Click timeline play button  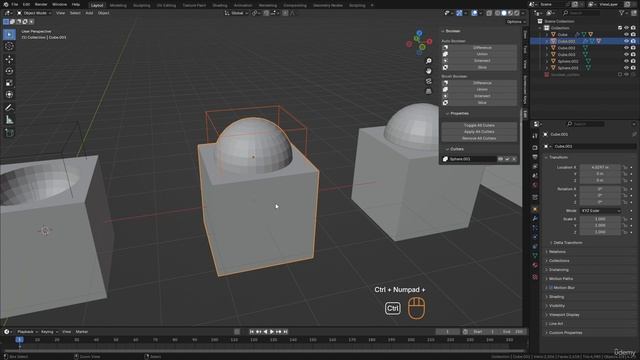point(272,332)
